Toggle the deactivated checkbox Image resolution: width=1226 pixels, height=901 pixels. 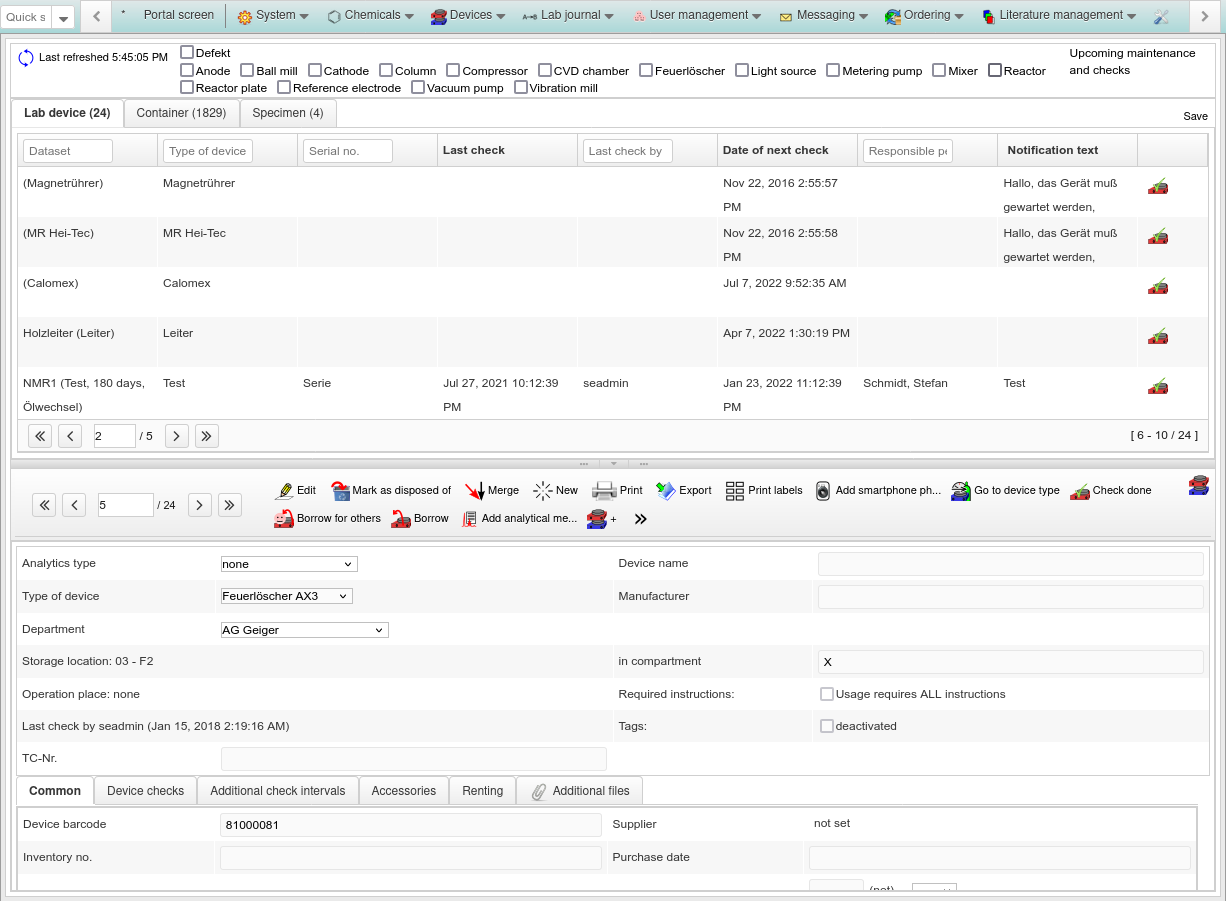coord(827,726)
